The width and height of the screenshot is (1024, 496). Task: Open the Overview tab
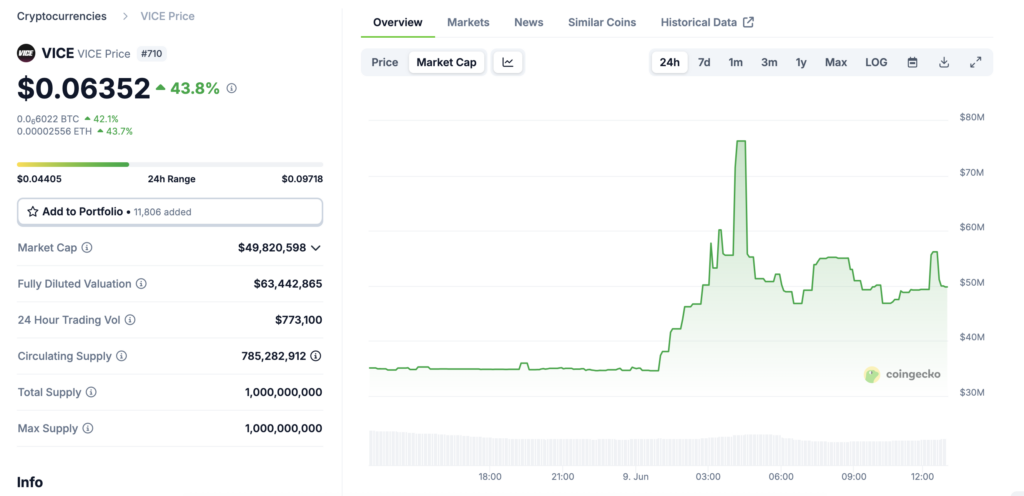pos(398,22)
